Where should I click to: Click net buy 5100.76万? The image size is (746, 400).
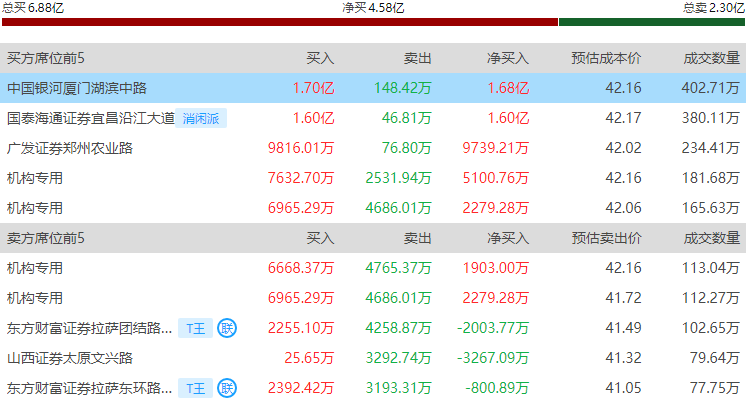tap(495, 178)
